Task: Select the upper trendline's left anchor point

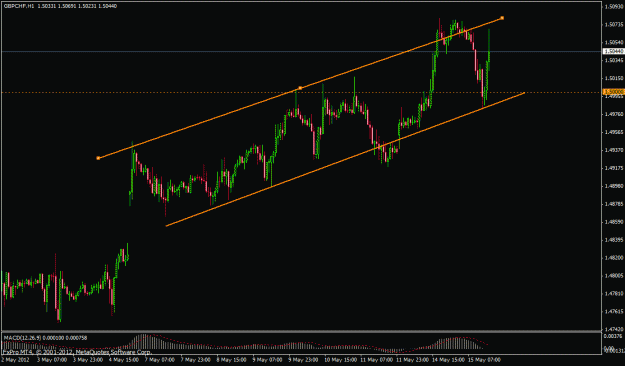Action: coord(98,158)
